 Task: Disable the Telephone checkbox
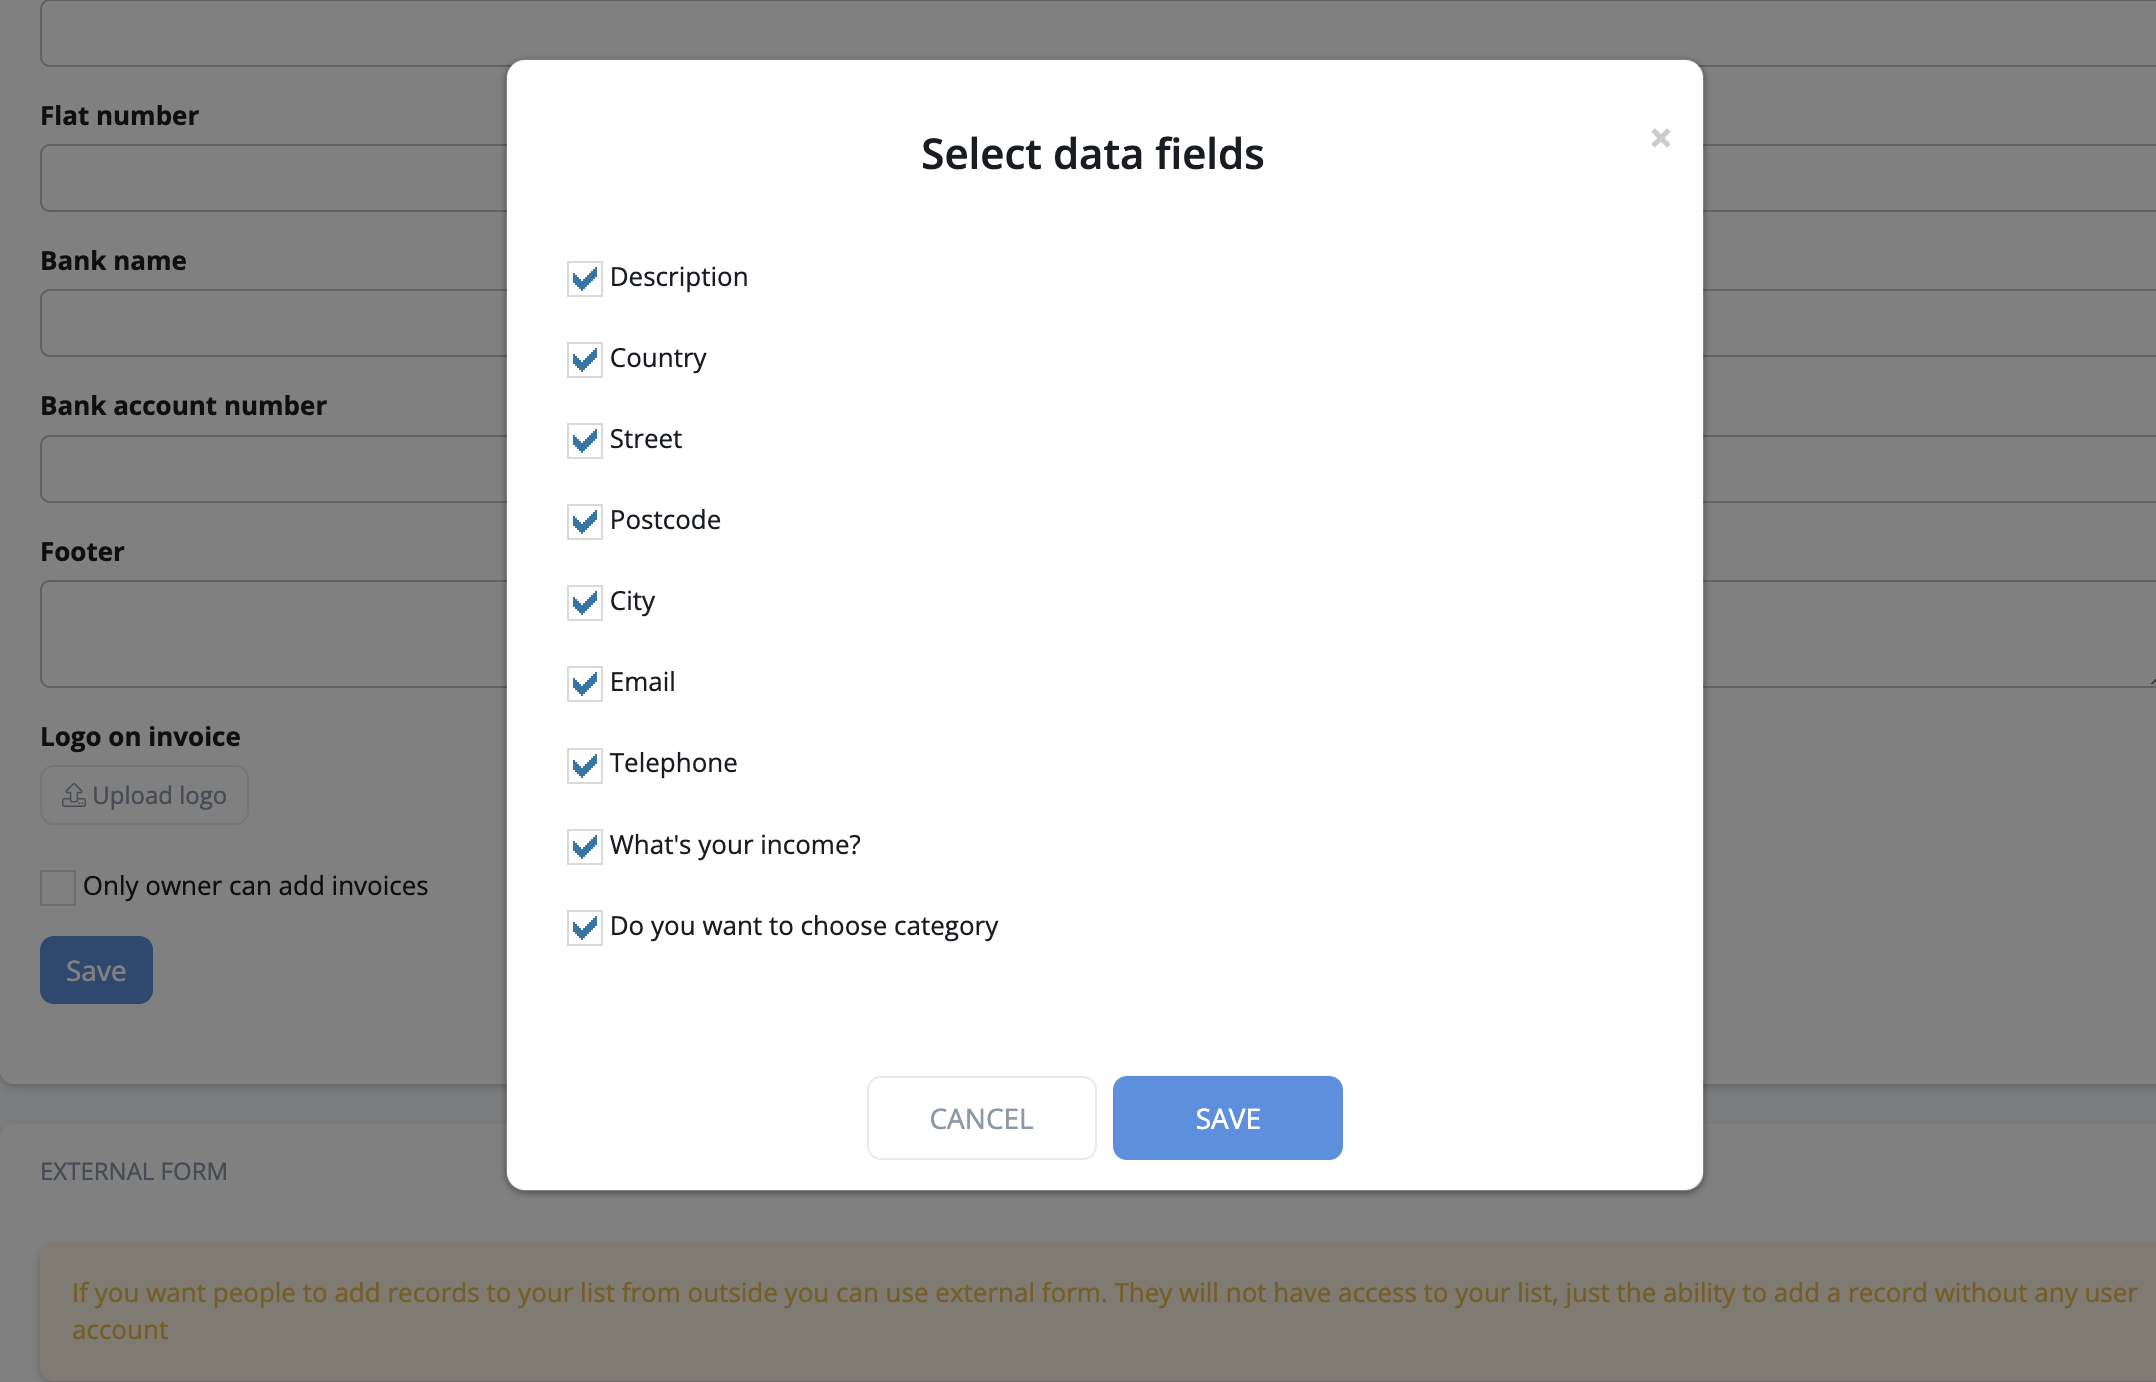click(x=584, y=765)
